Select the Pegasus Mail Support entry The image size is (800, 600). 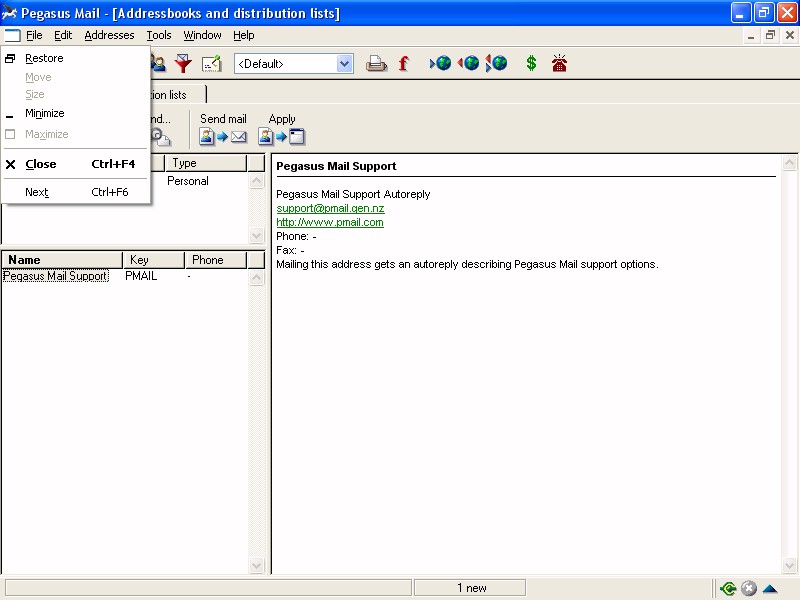(56, 276)
